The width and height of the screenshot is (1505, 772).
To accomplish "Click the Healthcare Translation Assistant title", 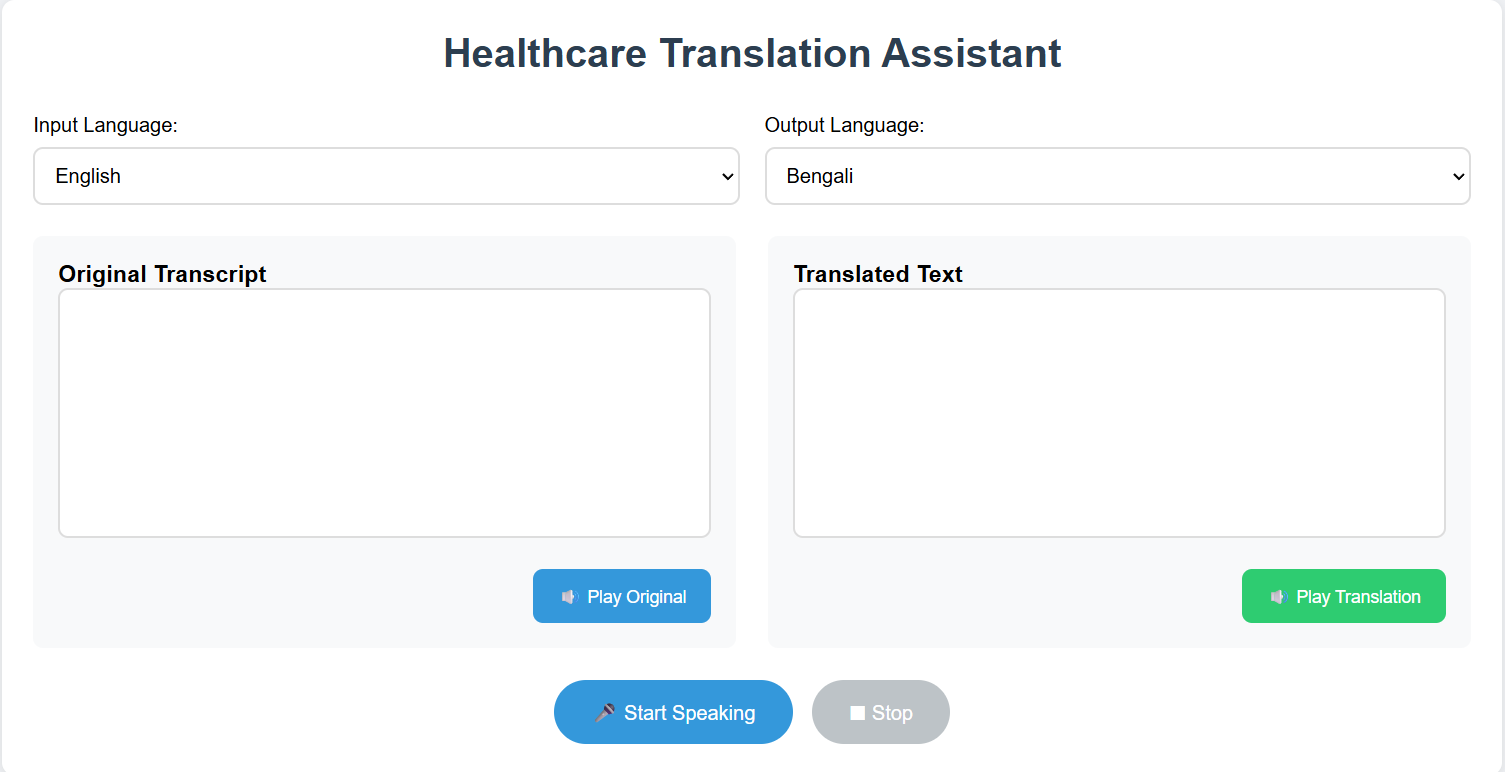I will pos(752,53).
